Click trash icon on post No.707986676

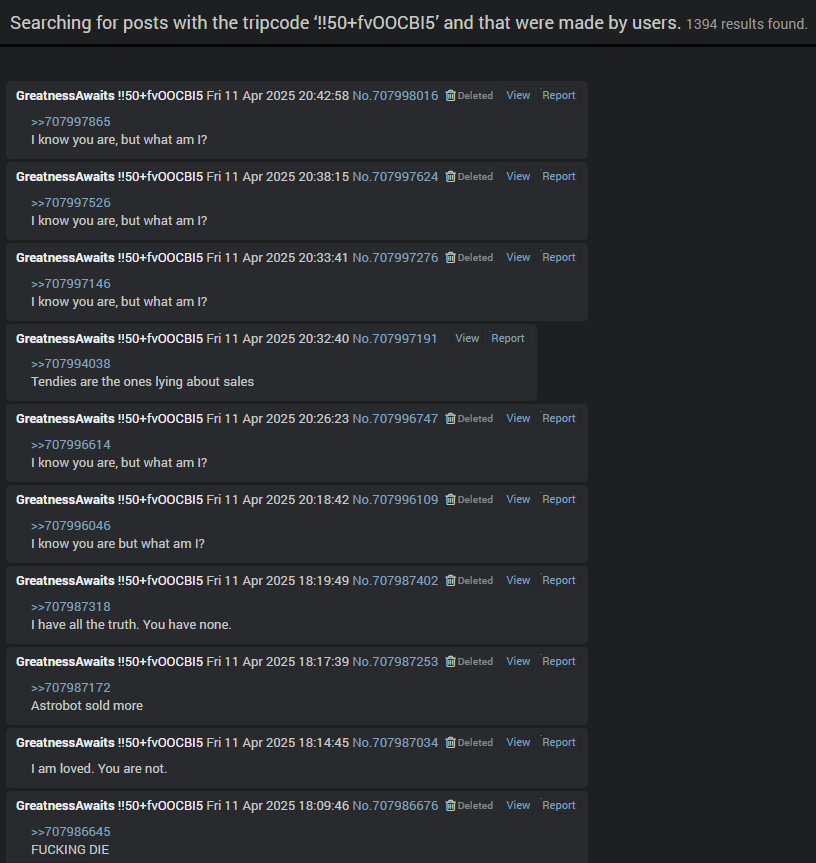coord(450,806)
